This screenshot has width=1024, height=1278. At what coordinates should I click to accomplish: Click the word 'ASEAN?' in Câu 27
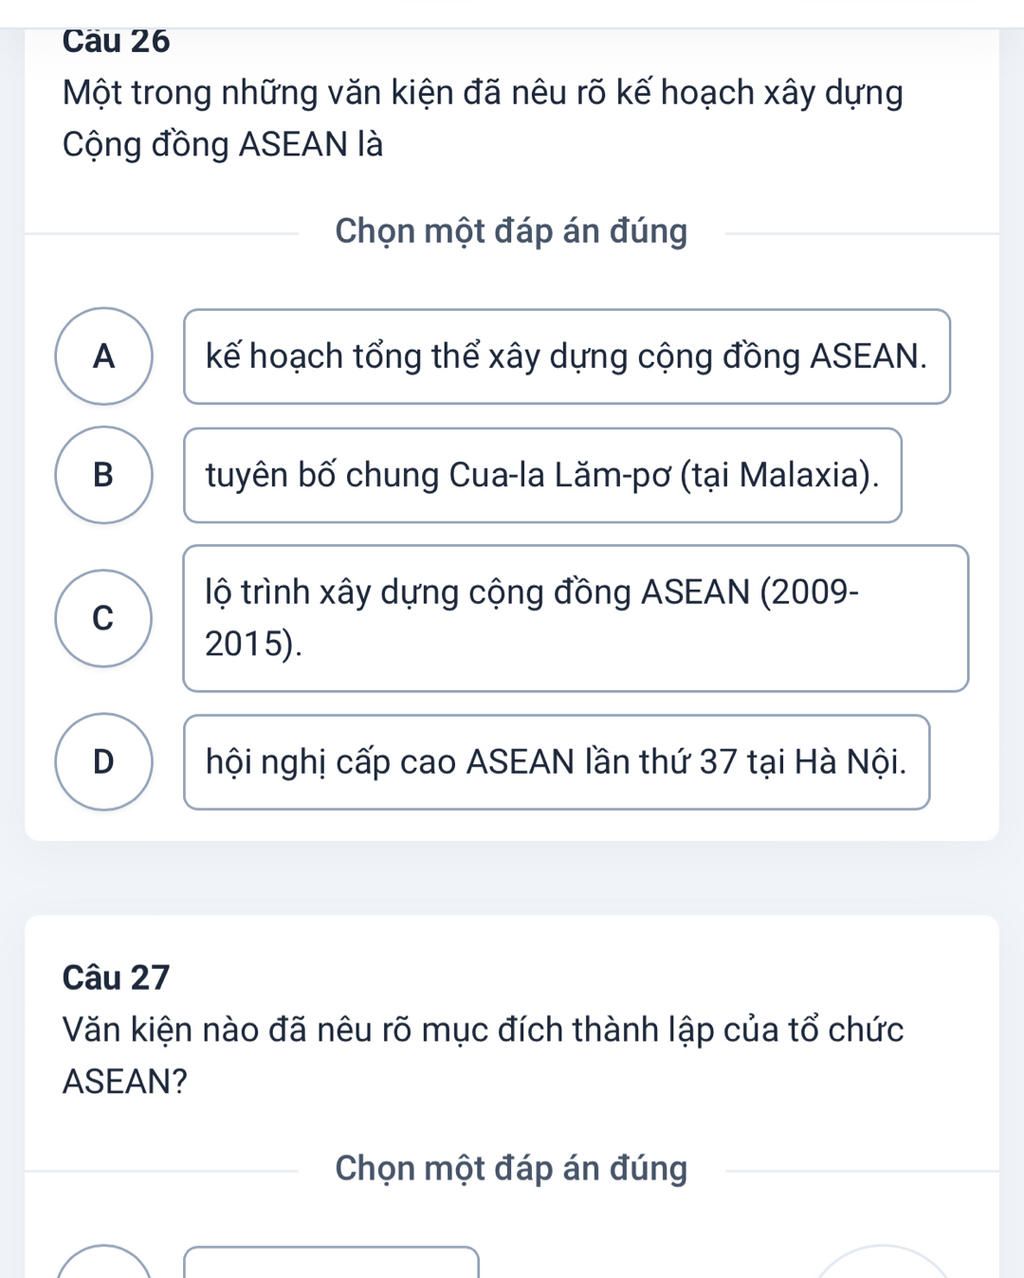tap(124, 1081)
